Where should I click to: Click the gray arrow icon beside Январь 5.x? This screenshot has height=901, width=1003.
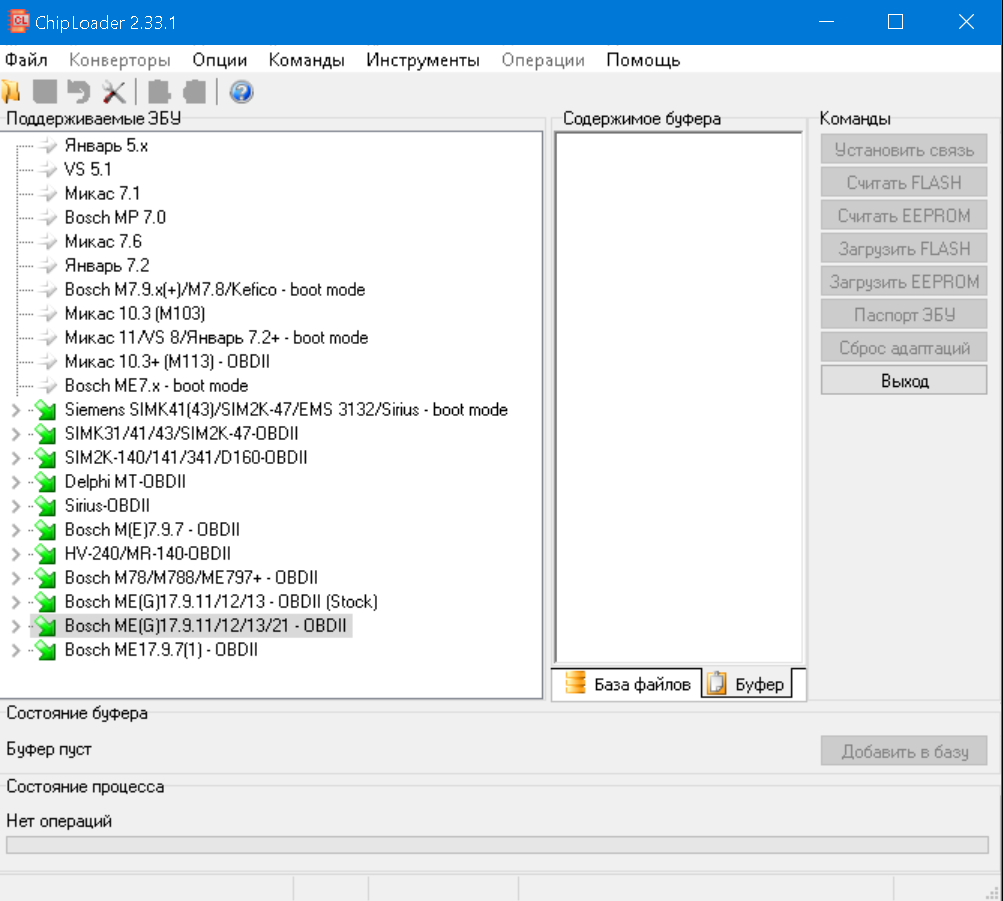click(x=47, y=146)
